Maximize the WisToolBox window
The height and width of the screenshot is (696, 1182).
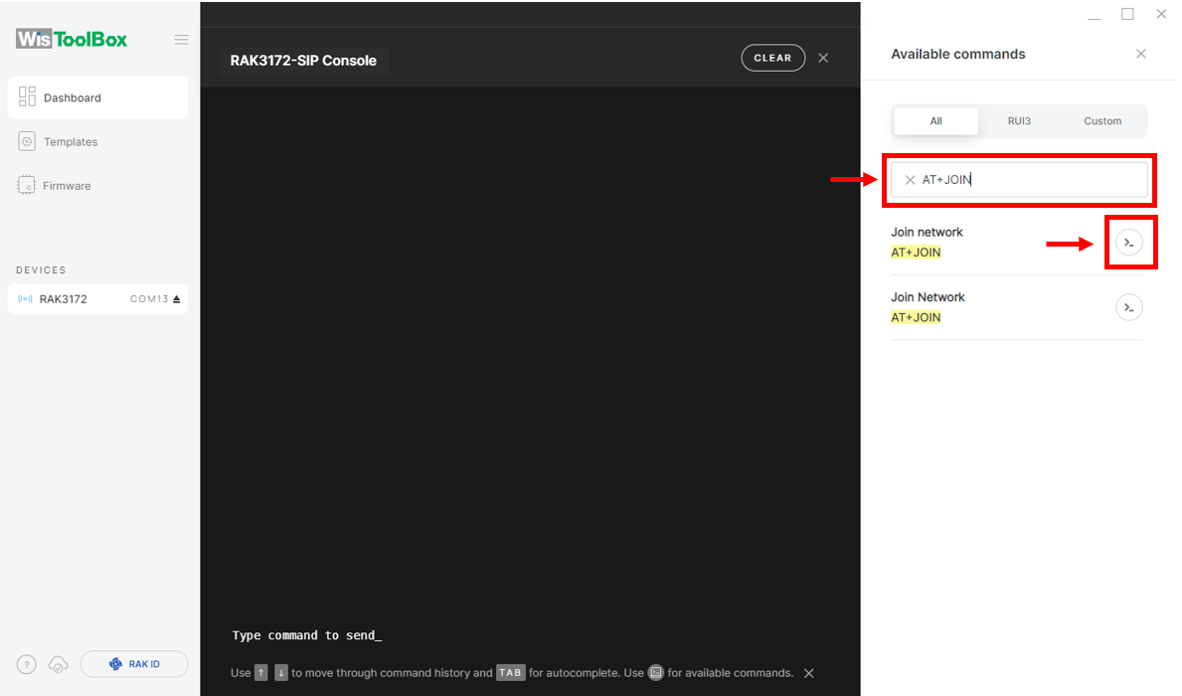[x=1128, y=14]
